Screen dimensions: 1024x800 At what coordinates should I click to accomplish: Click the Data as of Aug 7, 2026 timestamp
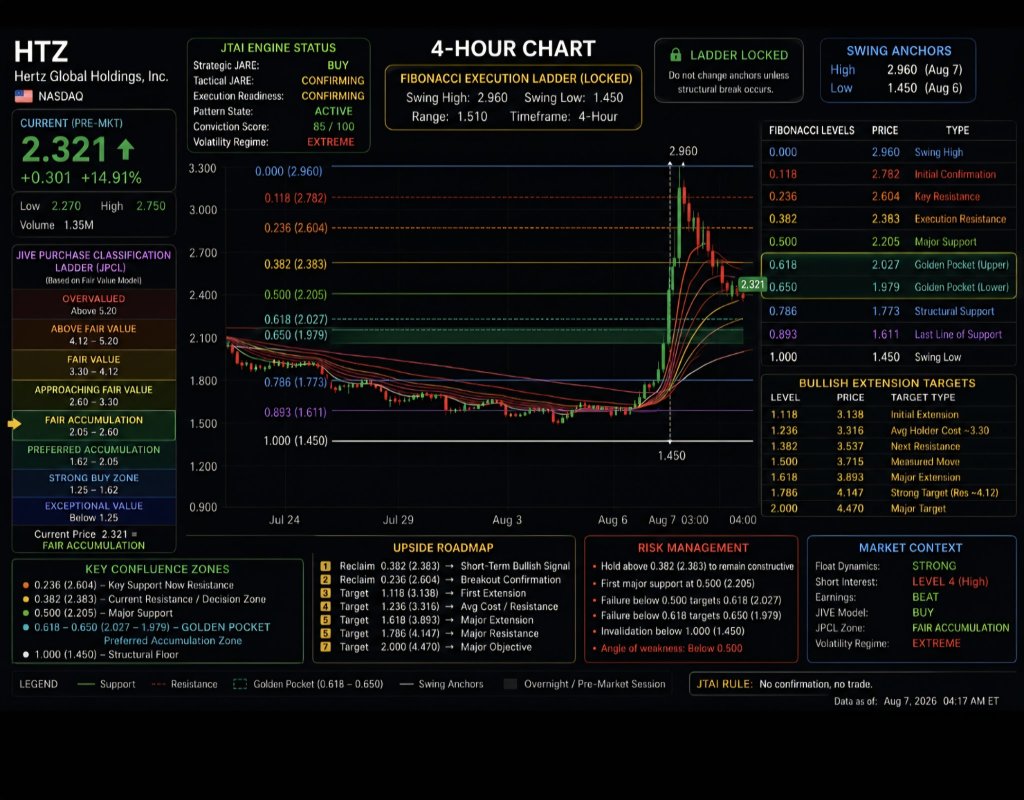point(916,701)
